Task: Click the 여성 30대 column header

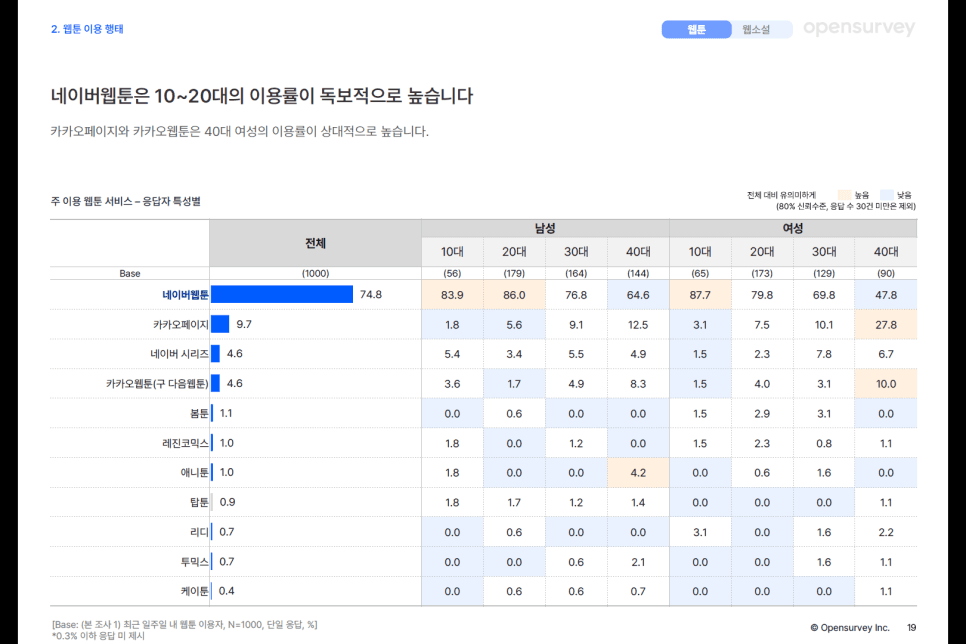Action: 824,251
